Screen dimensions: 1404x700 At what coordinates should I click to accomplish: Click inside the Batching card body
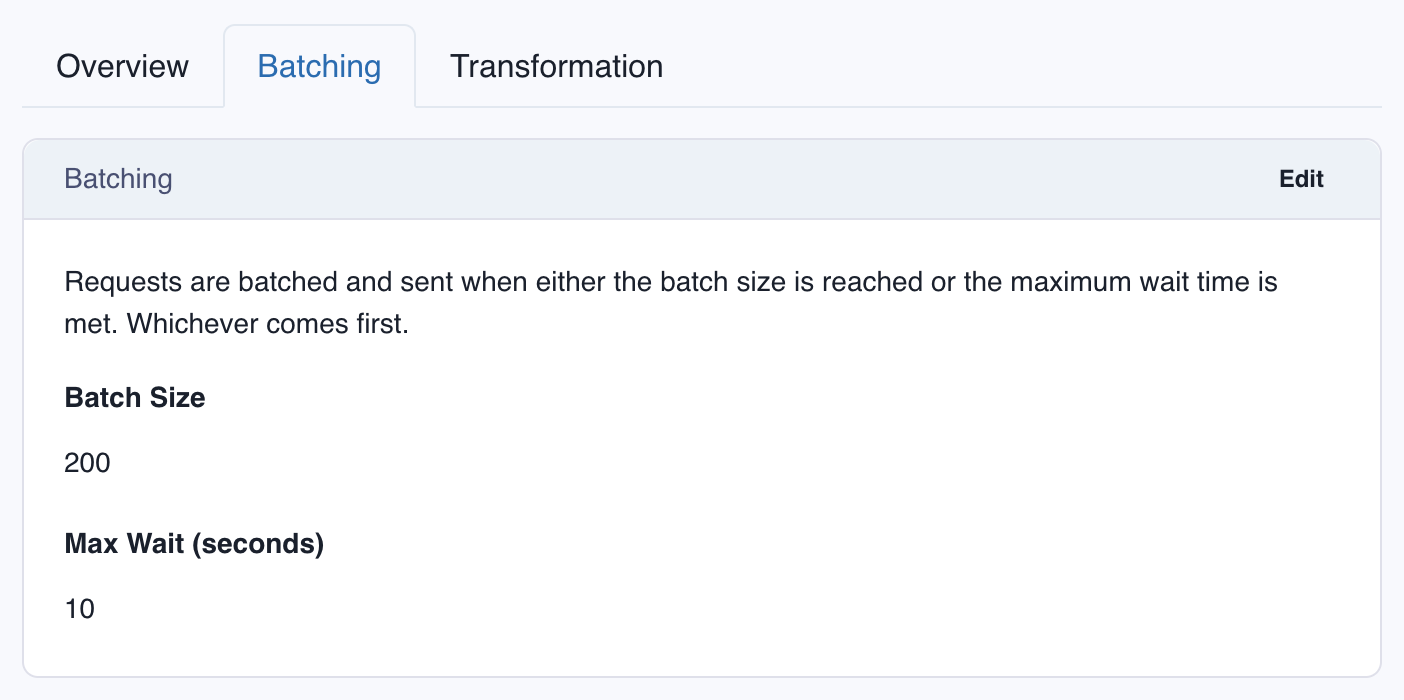coord(700,450)
